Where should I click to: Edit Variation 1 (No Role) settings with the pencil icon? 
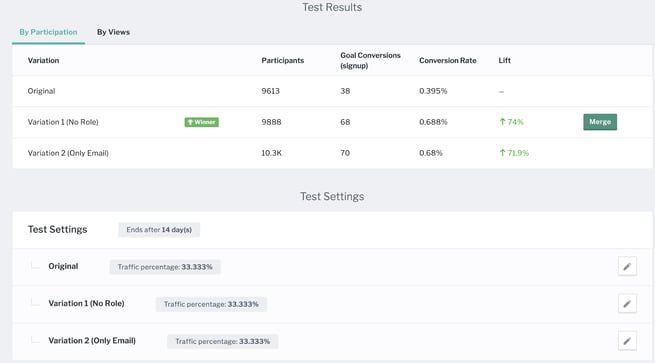pyautogui.click(x=627, y=304)
